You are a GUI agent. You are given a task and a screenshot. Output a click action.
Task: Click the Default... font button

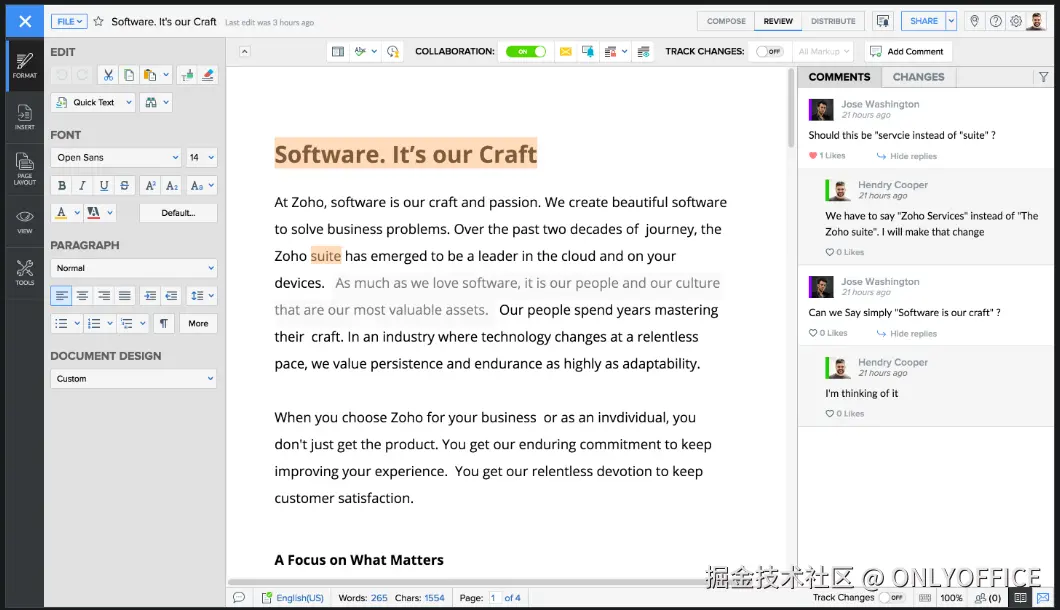pos(178,213)
